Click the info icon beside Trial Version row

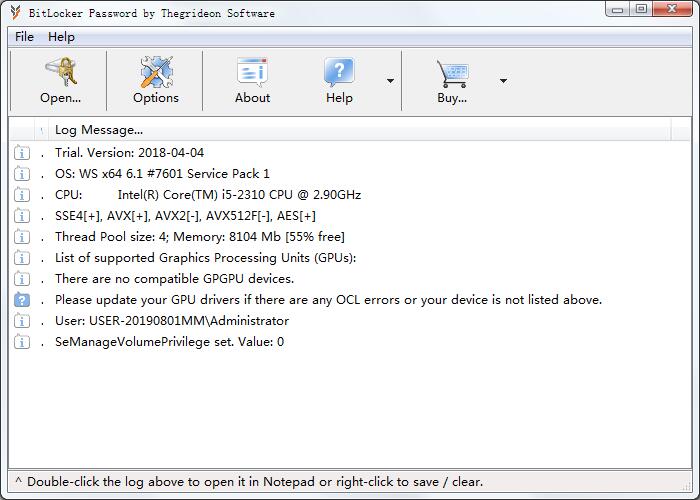22,153
